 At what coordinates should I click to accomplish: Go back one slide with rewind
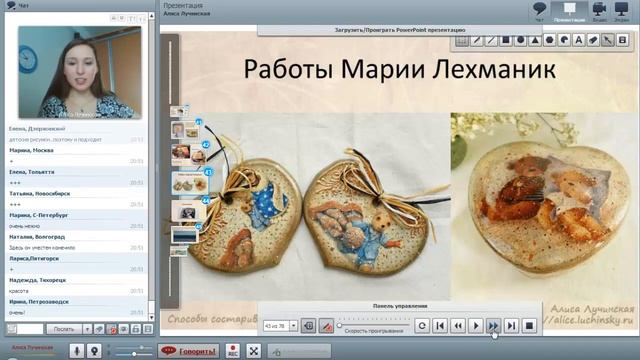(458, 326)
